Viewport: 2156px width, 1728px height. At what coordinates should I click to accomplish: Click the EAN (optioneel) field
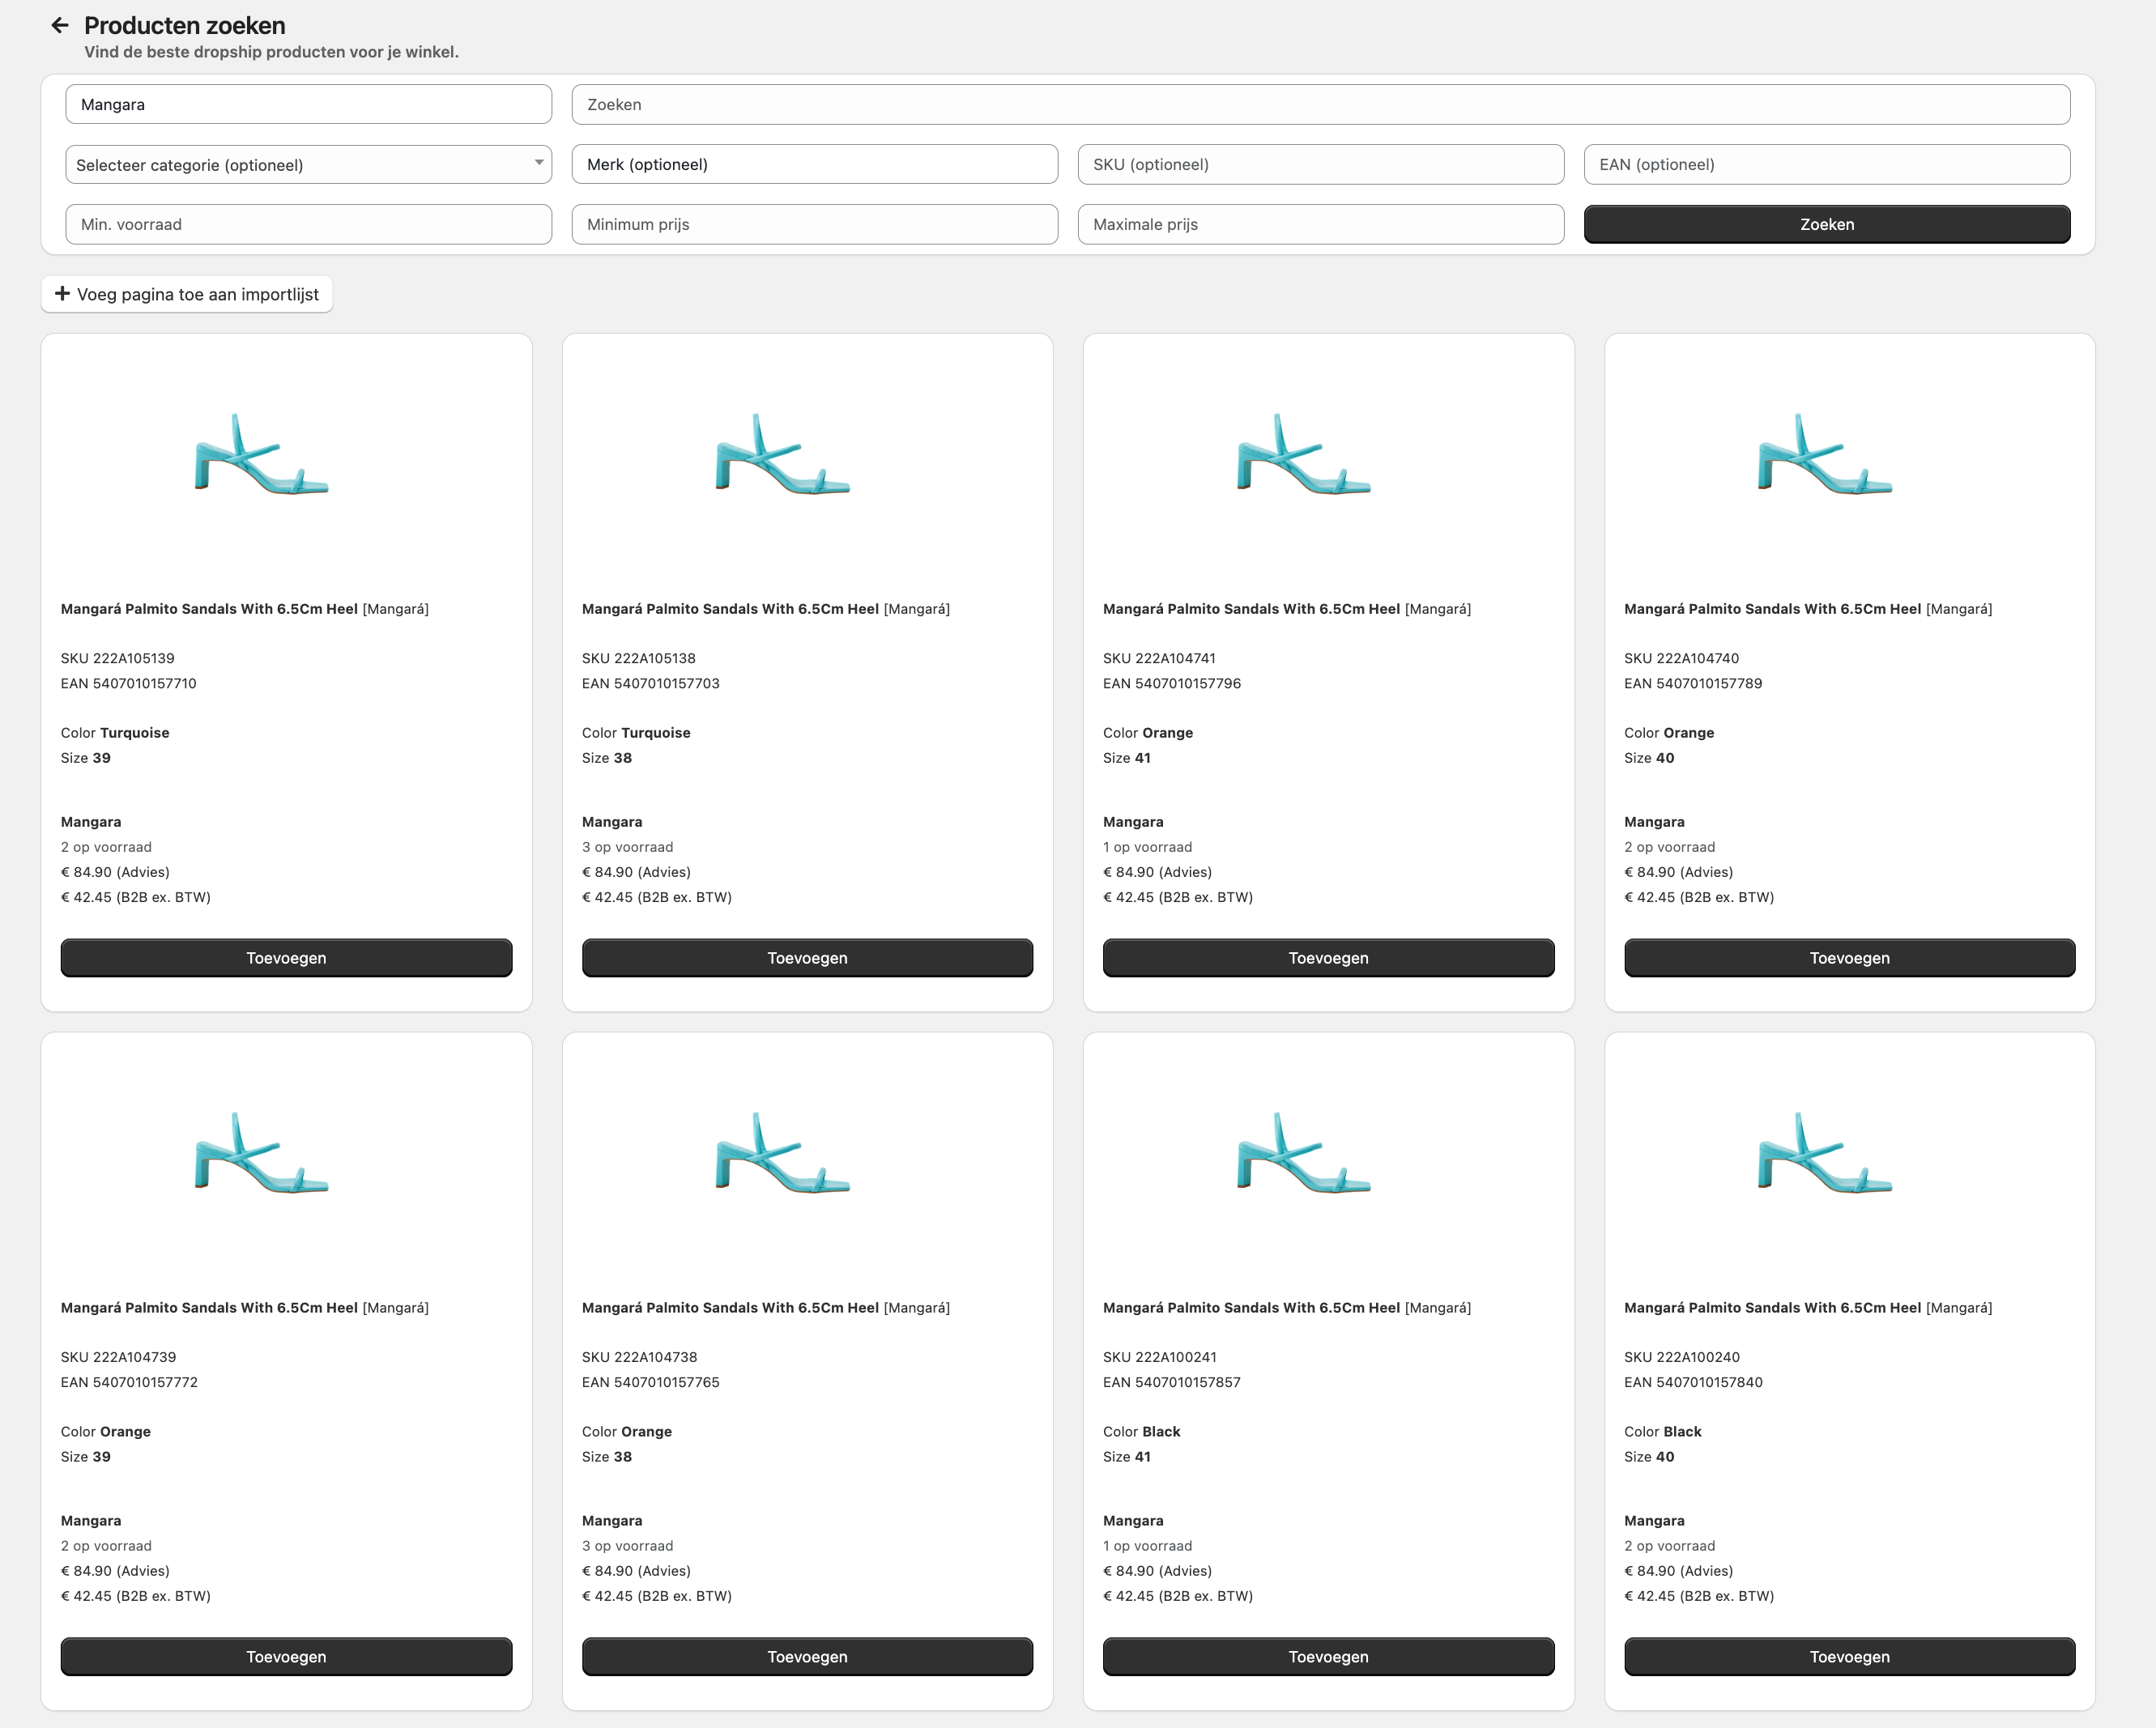point(1826,165)
